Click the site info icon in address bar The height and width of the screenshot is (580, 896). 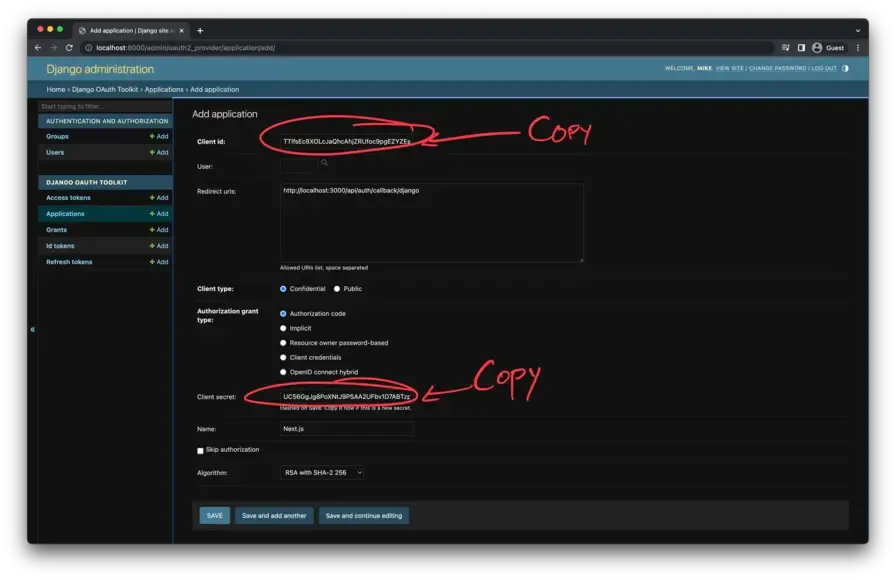click(89, 48)
